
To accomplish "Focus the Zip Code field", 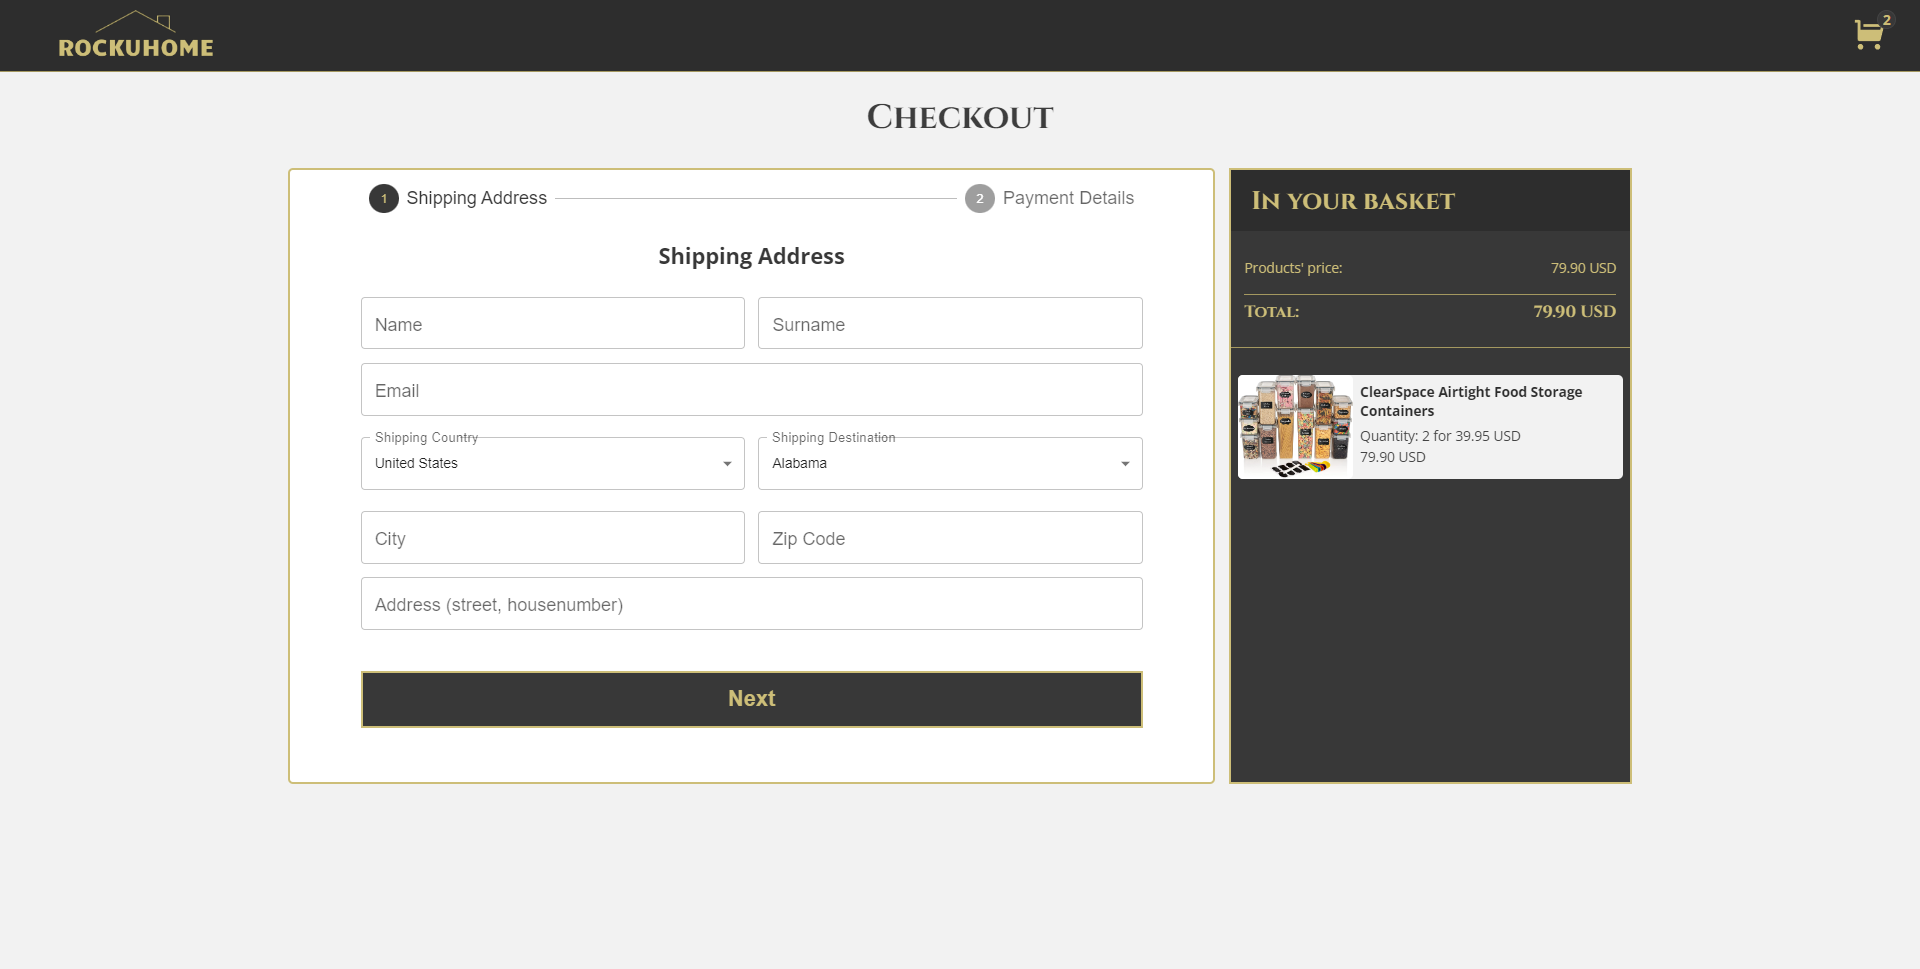I will 949,537.
